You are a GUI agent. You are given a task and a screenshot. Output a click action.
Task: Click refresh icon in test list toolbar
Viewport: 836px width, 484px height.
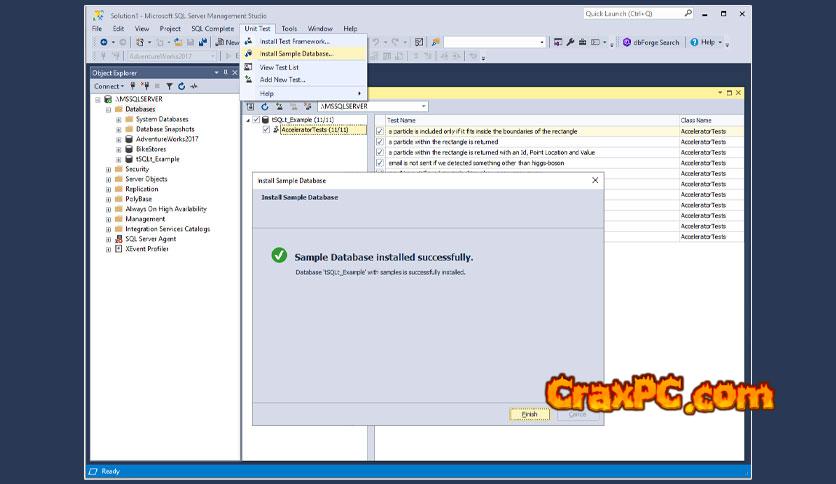(265, 106)
